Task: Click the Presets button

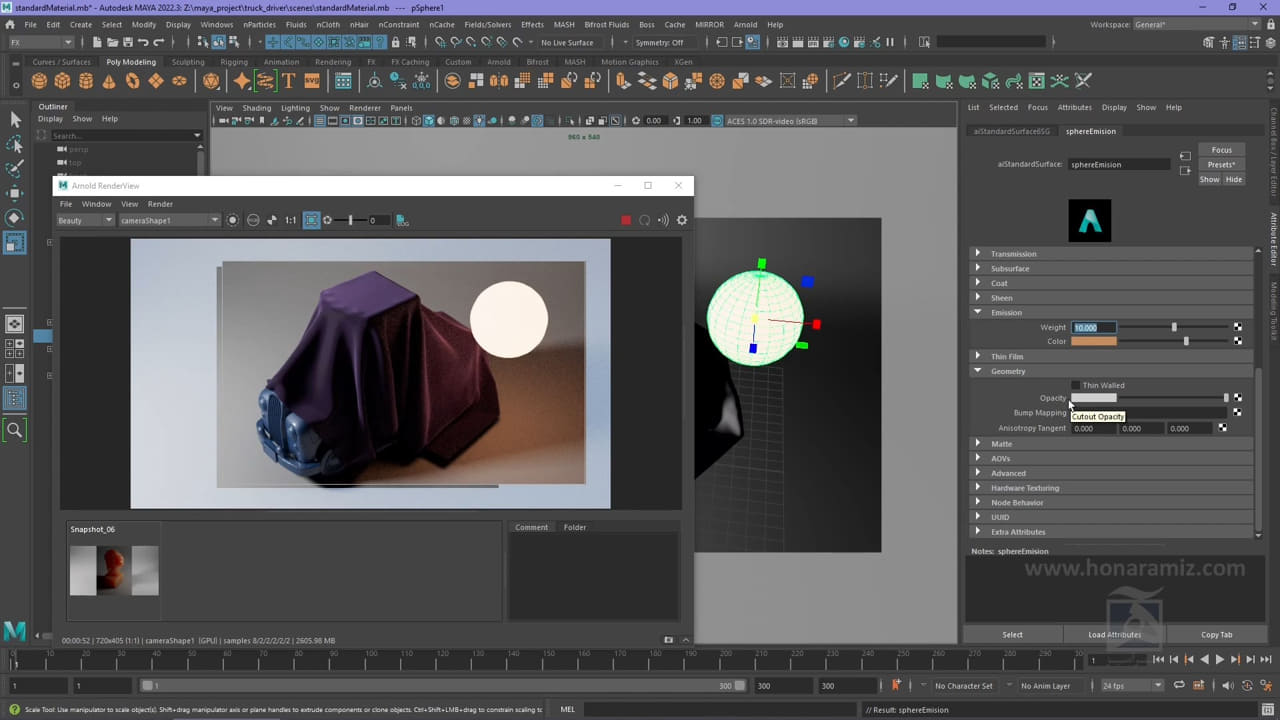Action: [1221, 164]
